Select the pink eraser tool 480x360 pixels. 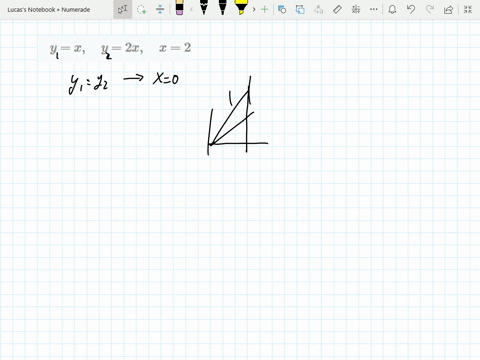click(x=179, y=8)
